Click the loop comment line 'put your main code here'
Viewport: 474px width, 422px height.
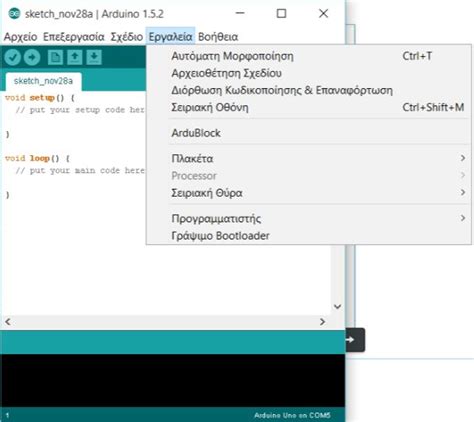pos(80,171)
